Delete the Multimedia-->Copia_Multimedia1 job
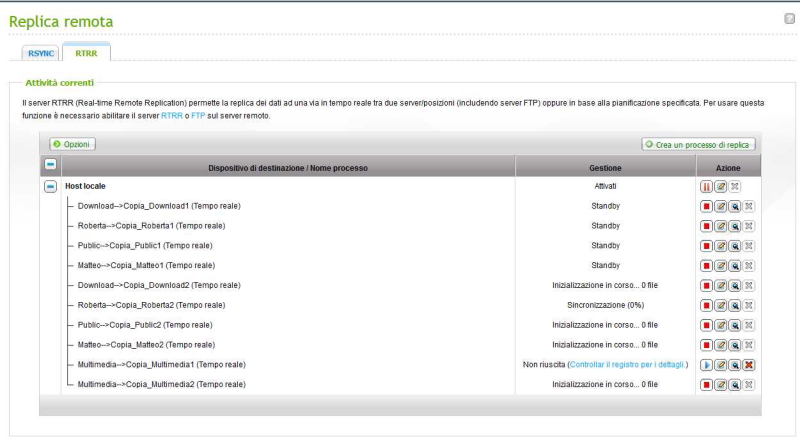The image size is (800, 437). pos(748,365)
